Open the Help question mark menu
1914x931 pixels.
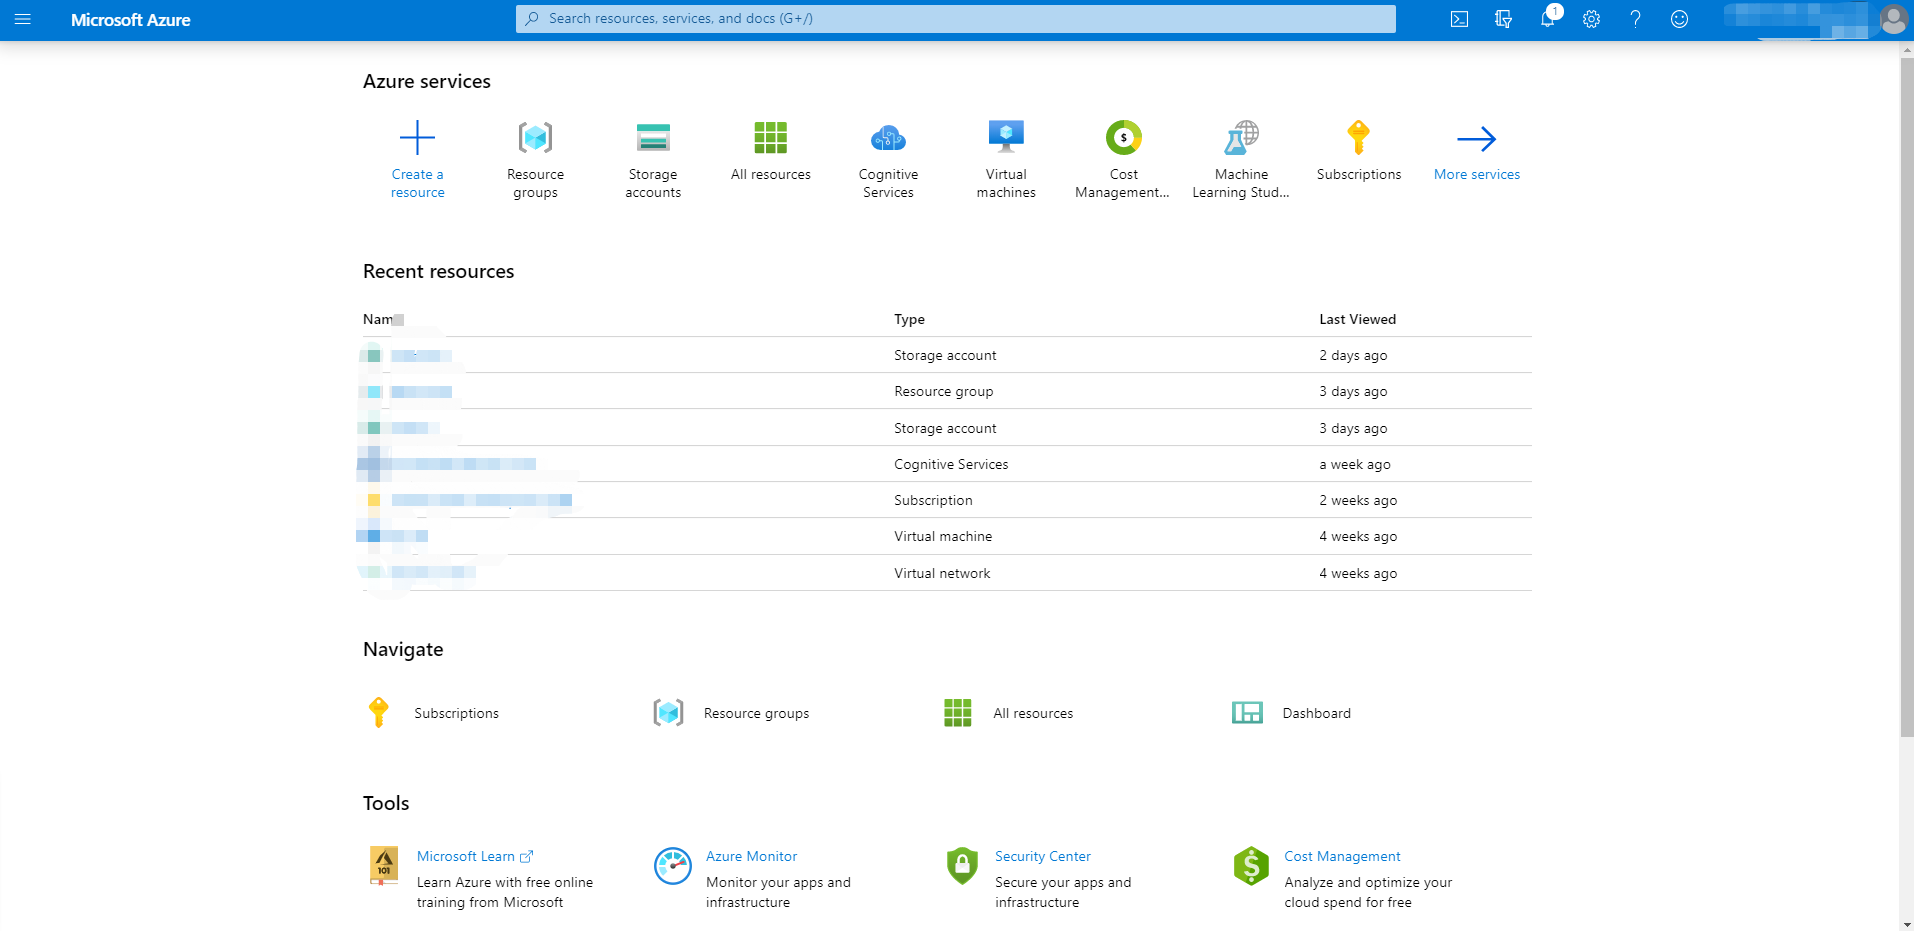(1635, 19)
